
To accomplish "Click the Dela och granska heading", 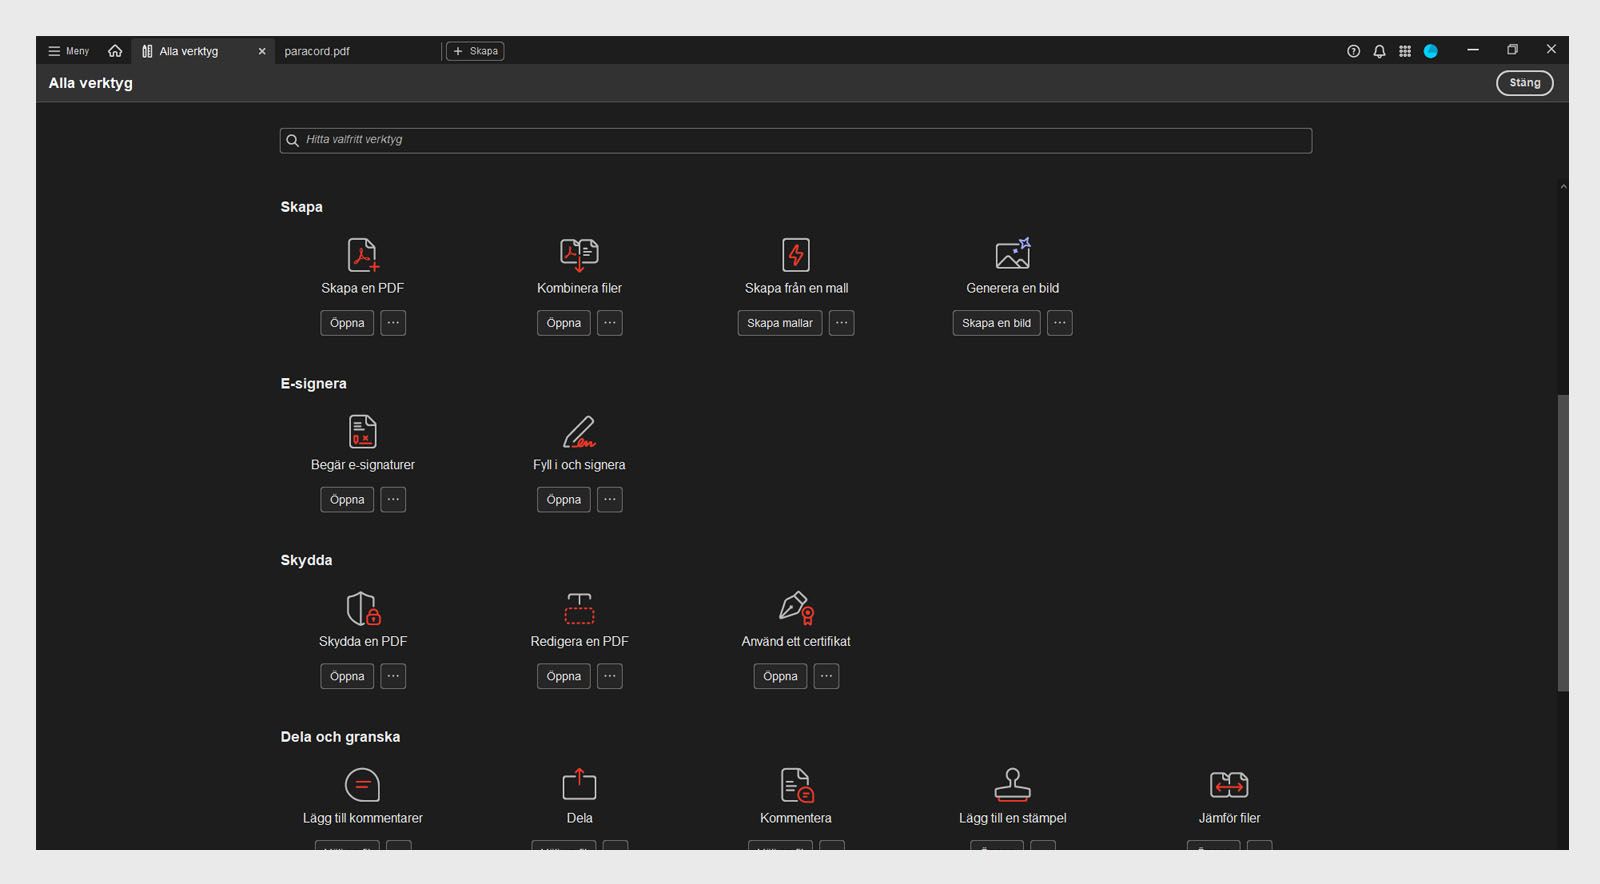I will (x=340, y=737).
